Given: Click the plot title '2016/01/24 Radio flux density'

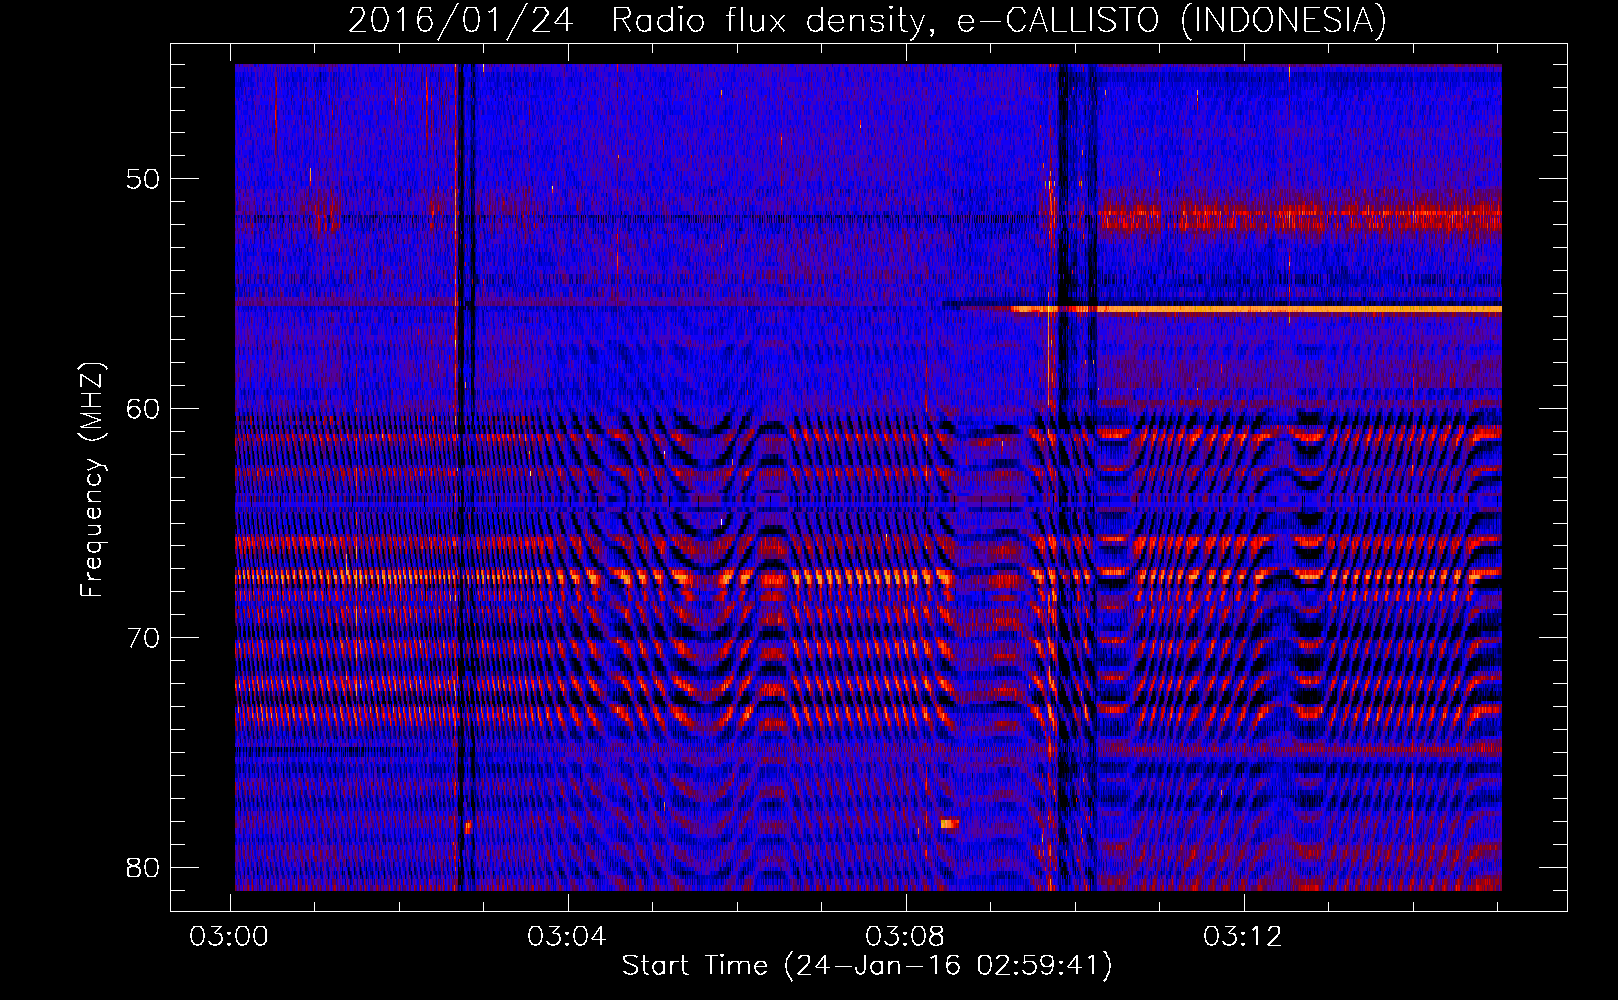Looking at the screenshot, I should (x=637, y=20).
